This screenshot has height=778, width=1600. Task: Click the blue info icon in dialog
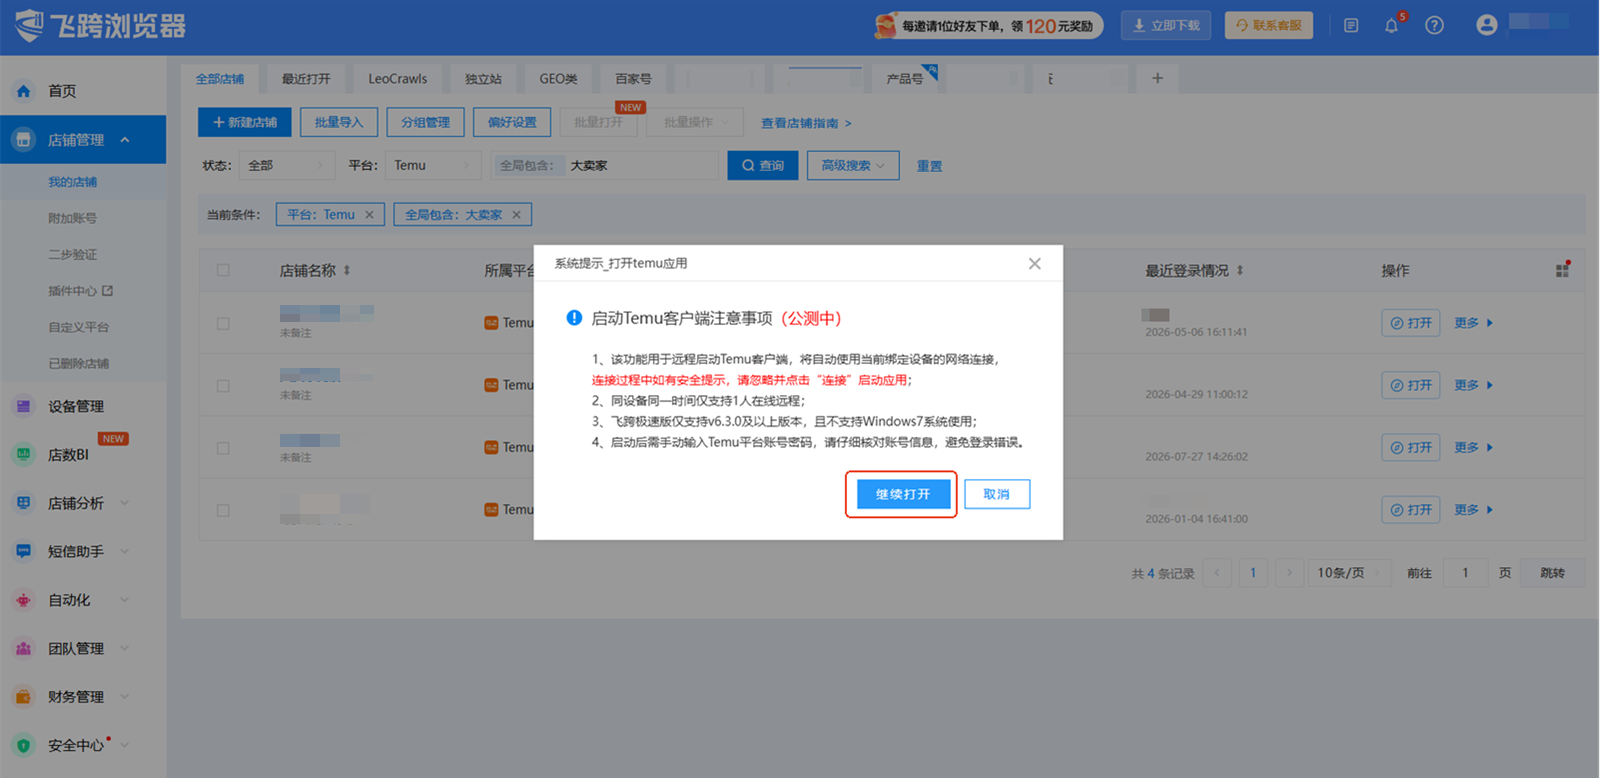(574, 318)
